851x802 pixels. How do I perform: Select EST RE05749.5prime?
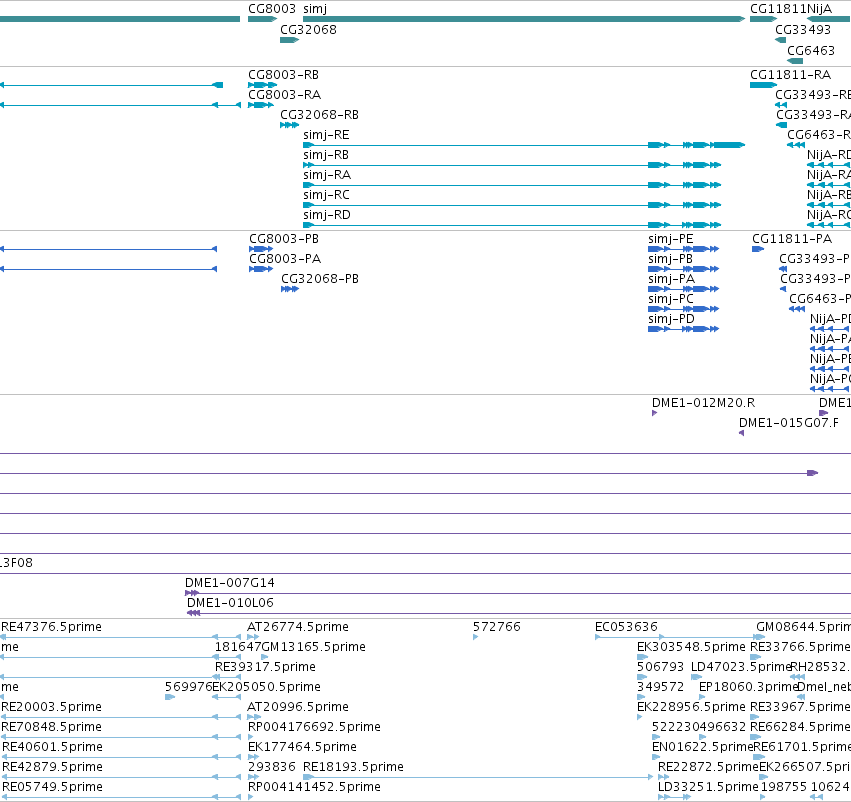pos(52,787)
